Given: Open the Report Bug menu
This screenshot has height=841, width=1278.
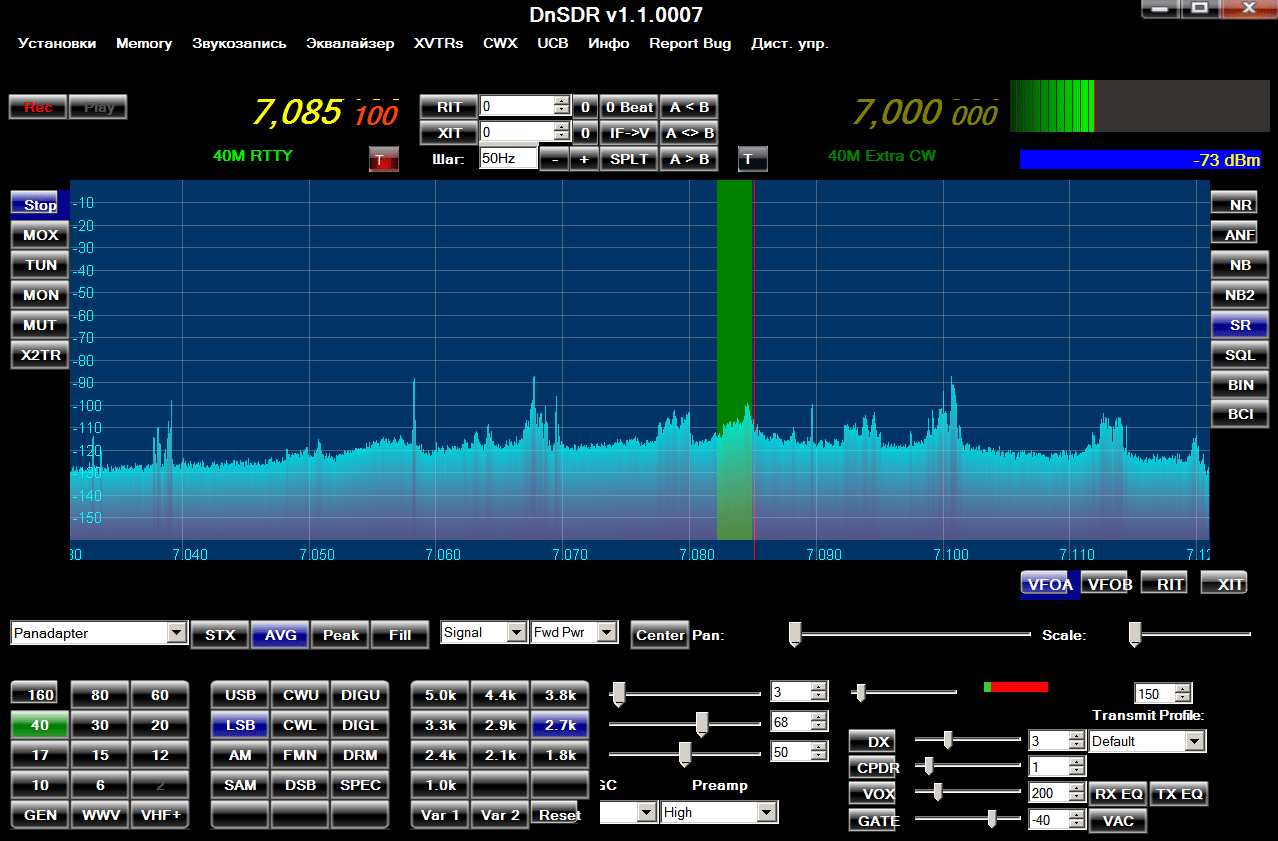Looking at the screenshot, I should coord(690,43).
